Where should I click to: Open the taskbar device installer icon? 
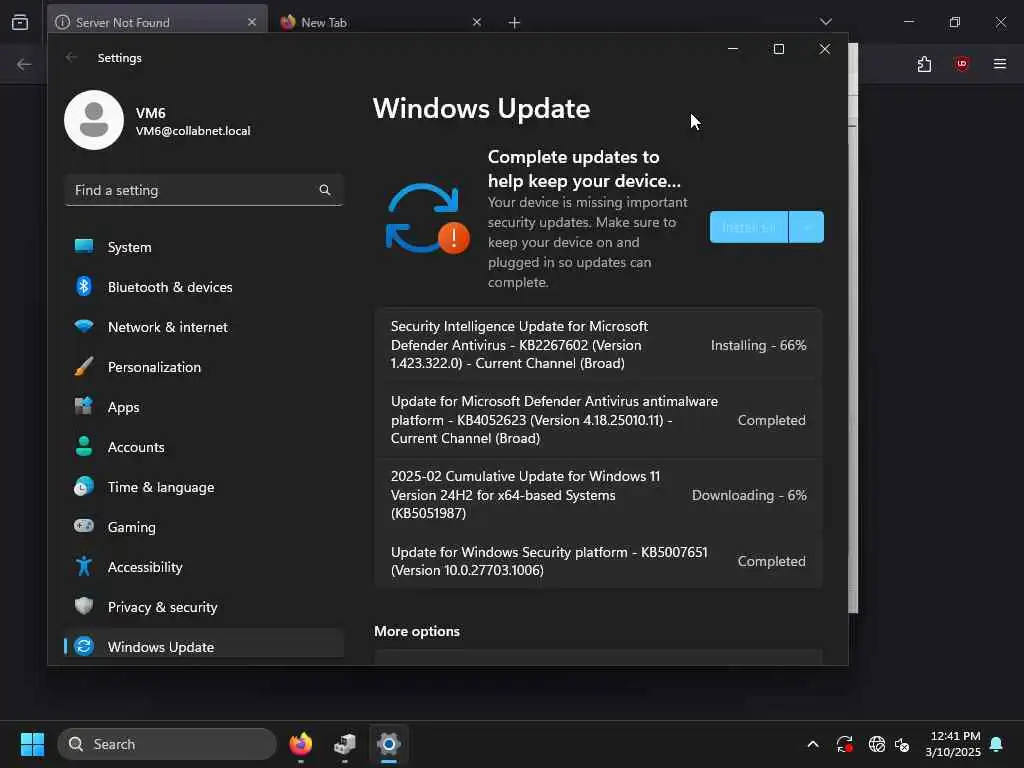point(345,744)
